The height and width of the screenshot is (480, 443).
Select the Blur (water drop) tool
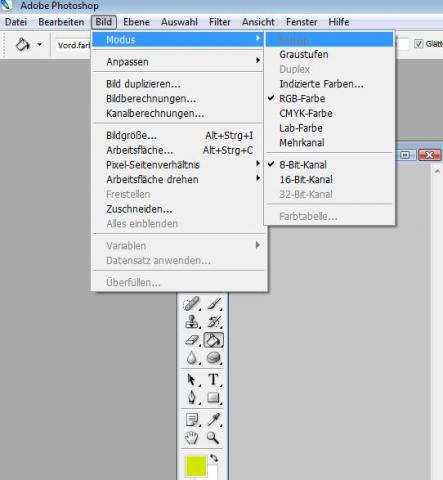coord(192,358)
